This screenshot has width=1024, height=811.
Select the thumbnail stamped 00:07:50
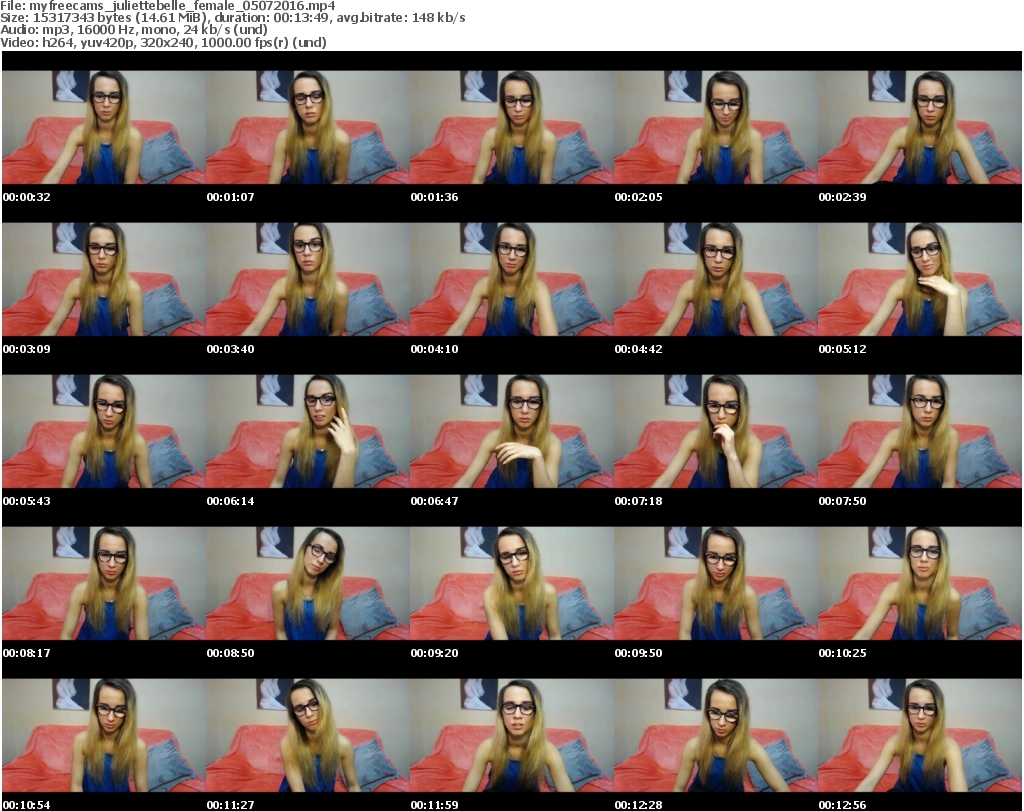click(920, 432)
